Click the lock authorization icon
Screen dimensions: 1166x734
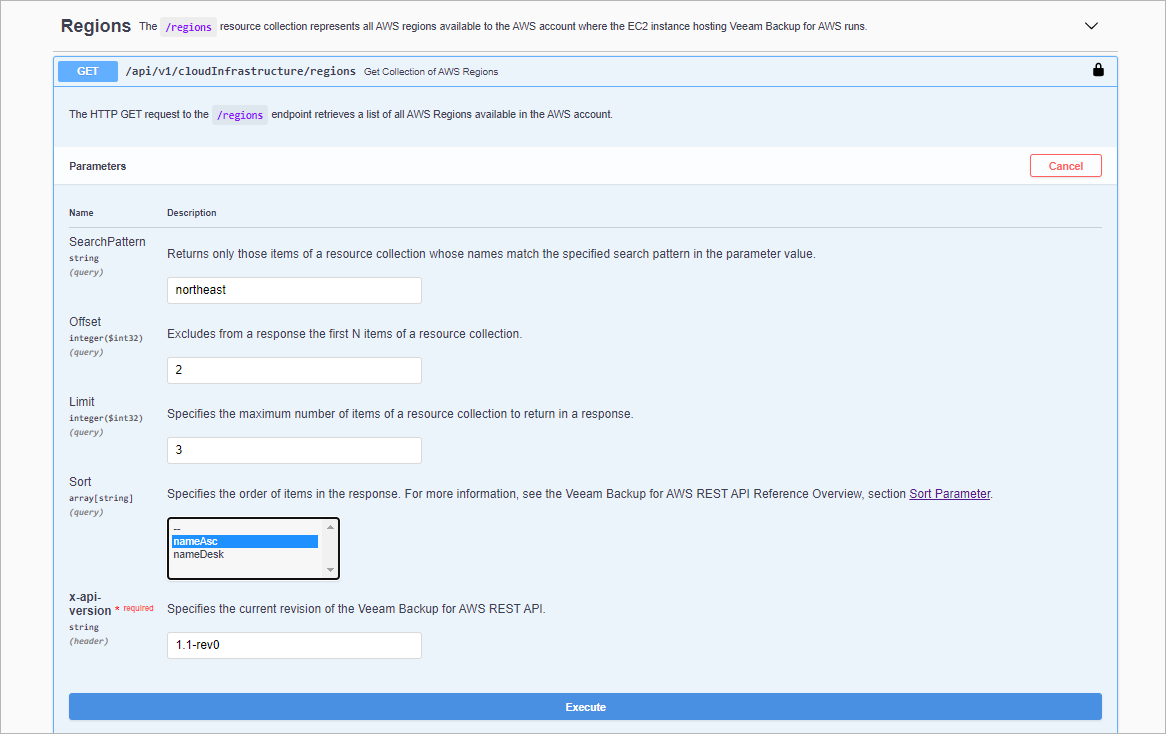pyautogui.click(x=1098, y=70)
